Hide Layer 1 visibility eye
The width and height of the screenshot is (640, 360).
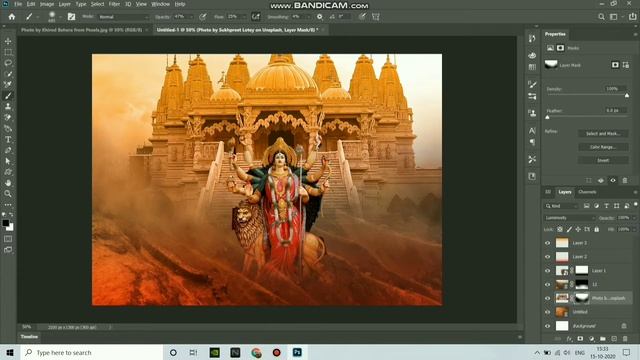coord(547,271)
